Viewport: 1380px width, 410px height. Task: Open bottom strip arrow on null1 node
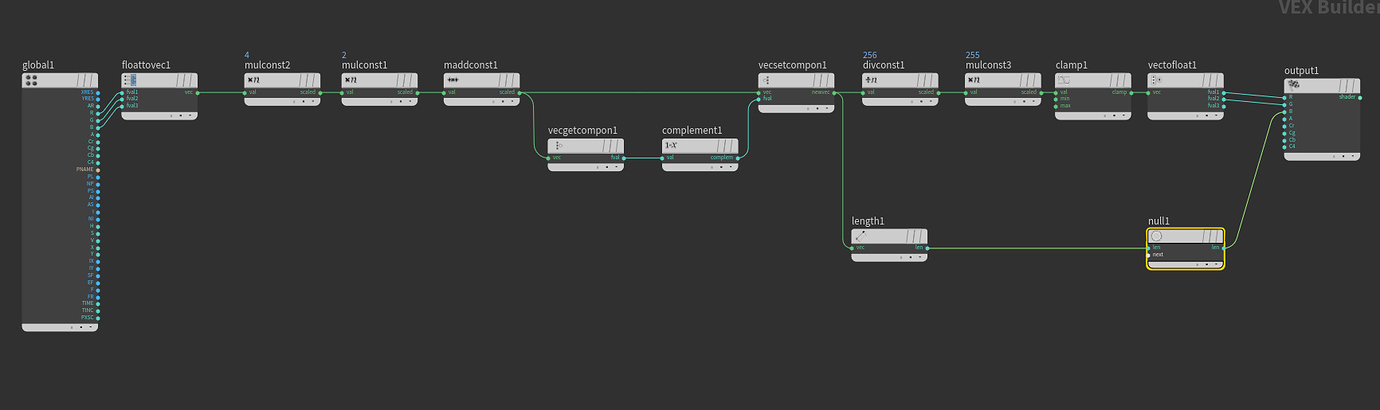click(x=1216, y=265)
